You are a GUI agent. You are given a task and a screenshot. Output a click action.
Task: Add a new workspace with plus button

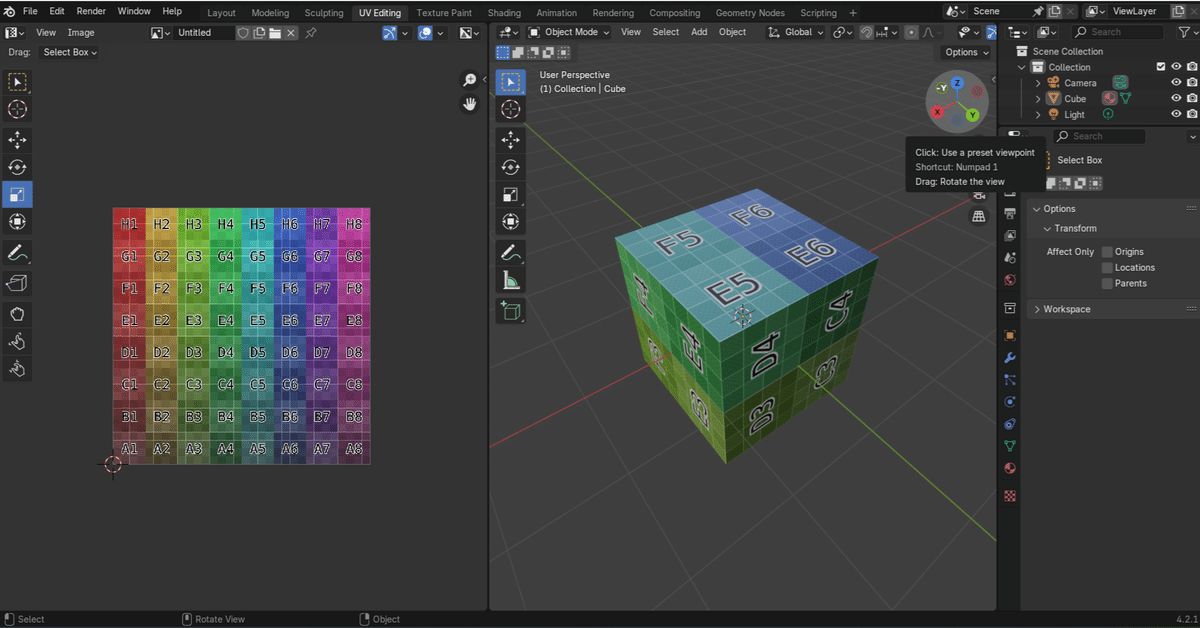click(853, 13)
